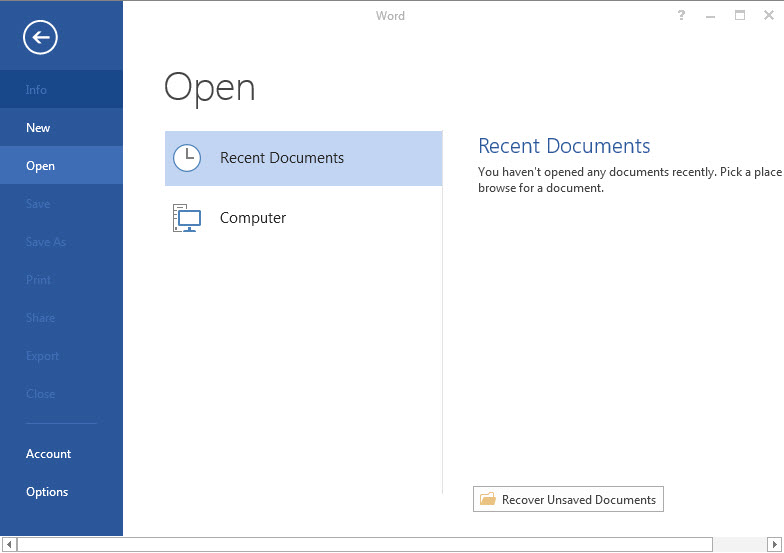784x553 pixels.
Task: Click the blue Recent Documents heading
Action: tap(564, 146)
